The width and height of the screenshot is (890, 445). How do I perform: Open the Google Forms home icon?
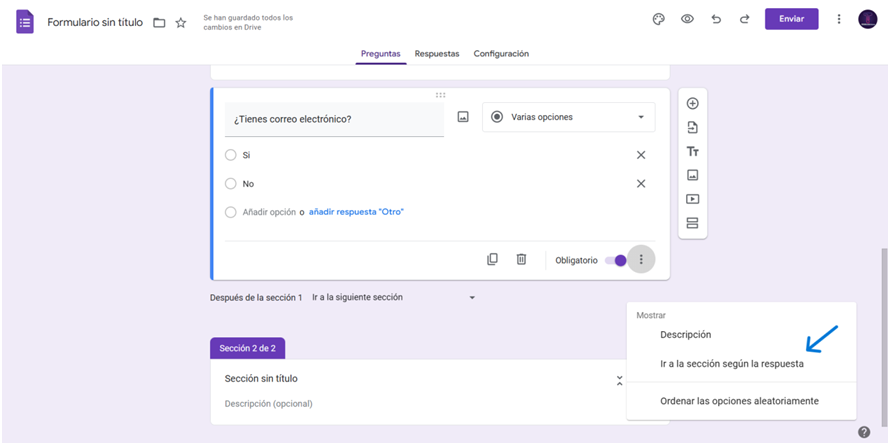pyautogui.click(x=25, y=23)
